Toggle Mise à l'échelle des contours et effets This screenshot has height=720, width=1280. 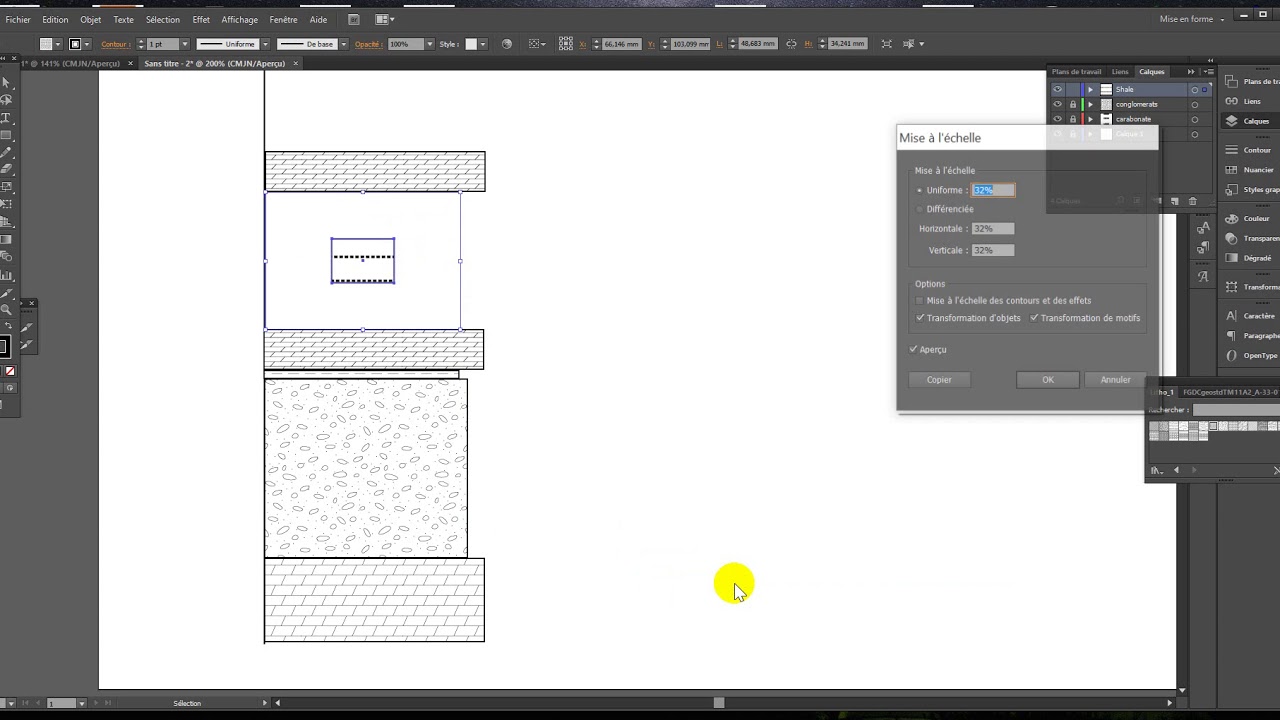920,300
